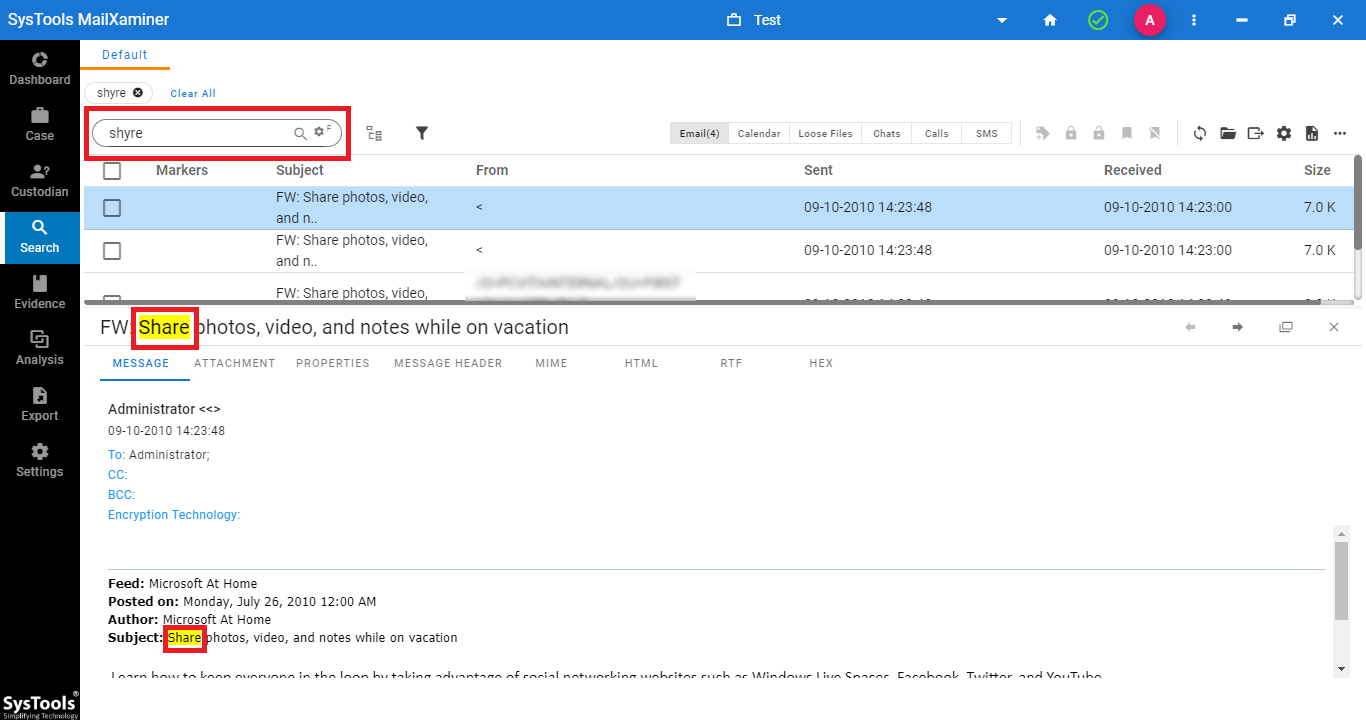Screen dimensions: 1366x720
Task: Click the remove bookmark toolbar icon
Action: tap(1155, 133)
